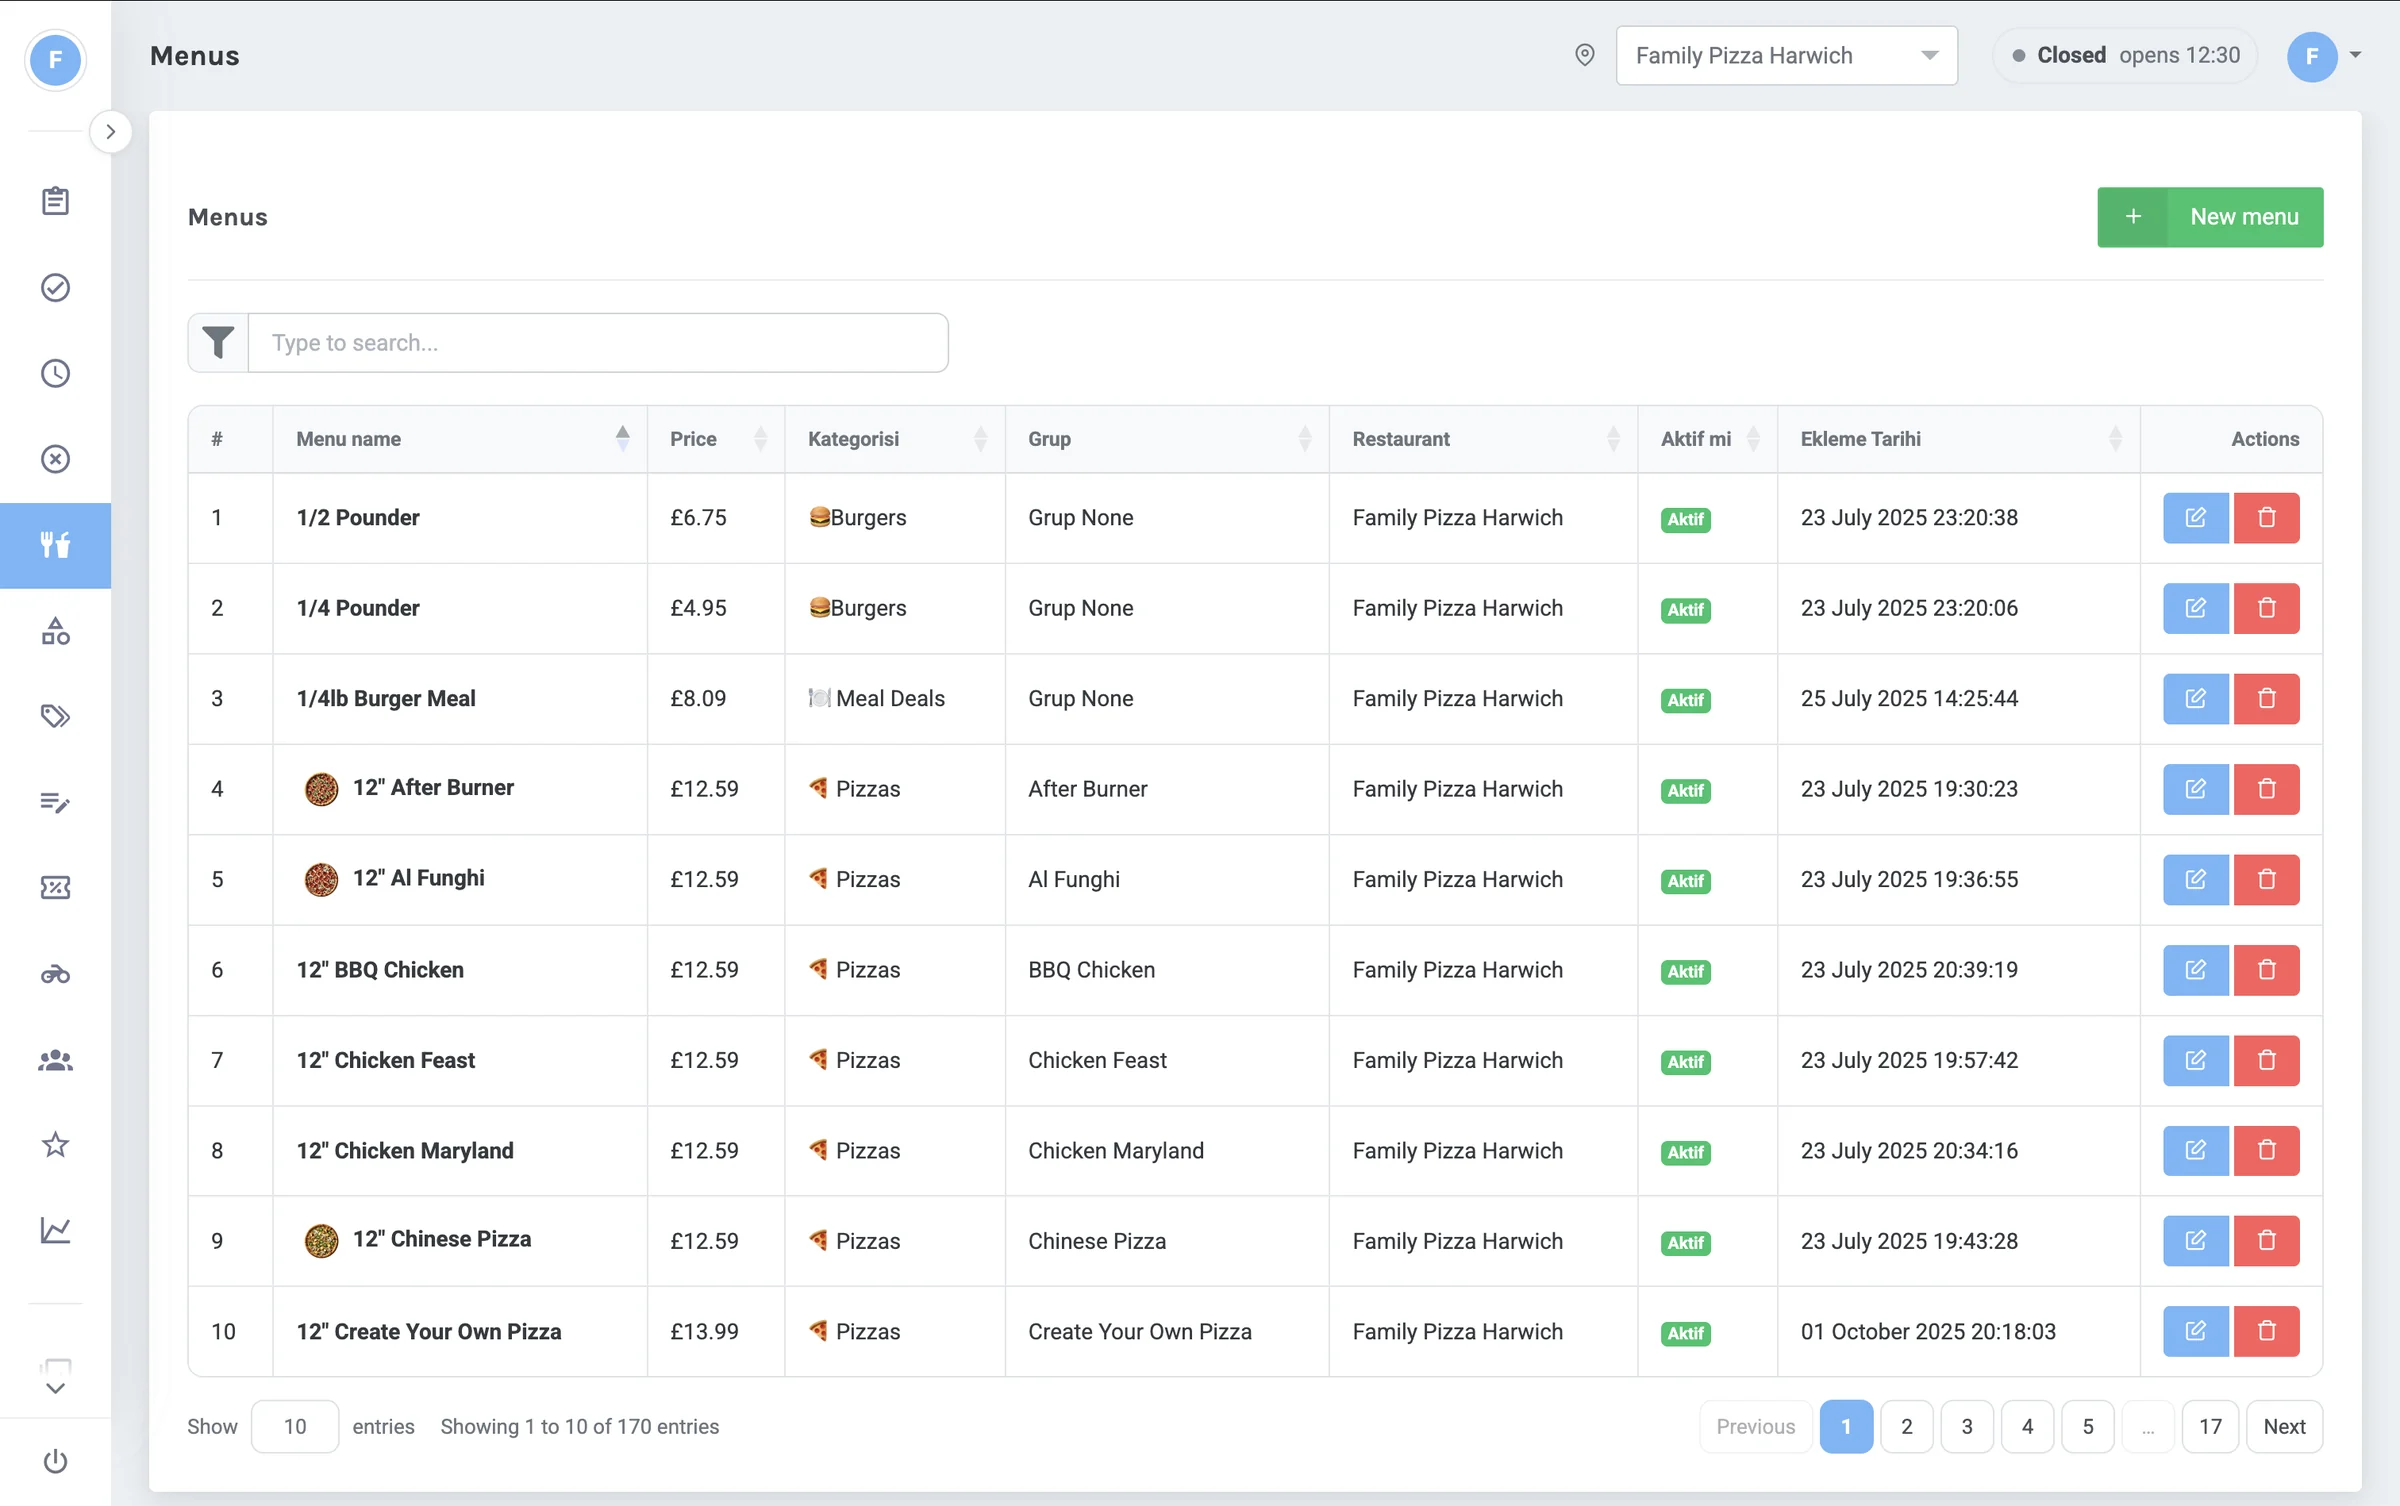The height and width of the screenshot is (1506, 2400).
Task: Edit the 1/2 Pounder menu row
Action: tap(2196, 518)
